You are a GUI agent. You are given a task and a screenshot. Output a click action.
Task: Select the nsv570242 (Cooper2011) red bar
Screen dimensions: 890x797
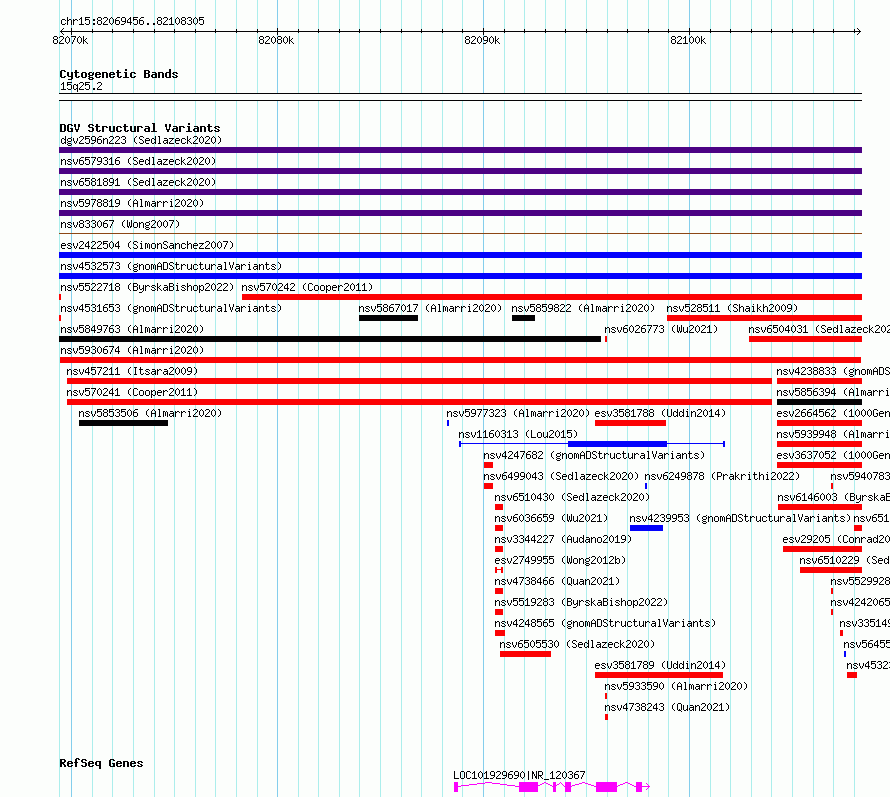tap(552, 297)
